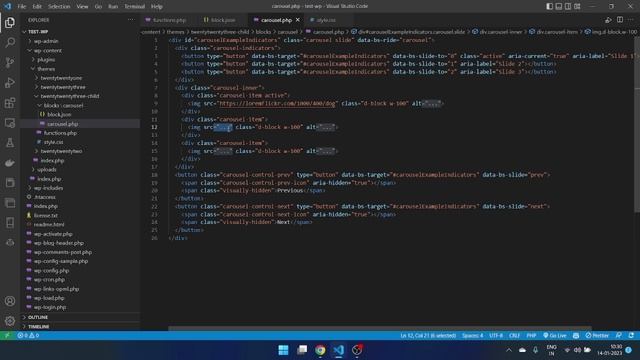Toggle the bottom panel visibility
This screenshot has height=360, width=640.
click(559, 6)
